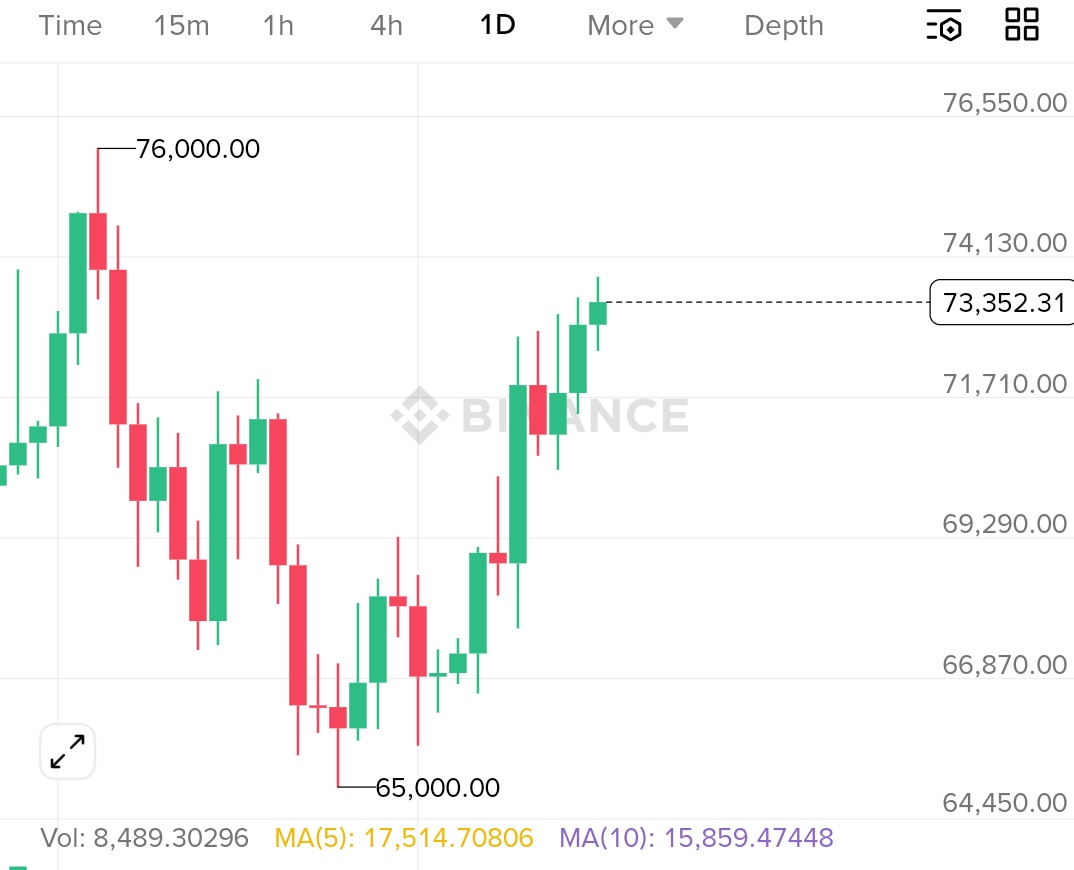Switch to the 1h interval

(x=278, y=25)
